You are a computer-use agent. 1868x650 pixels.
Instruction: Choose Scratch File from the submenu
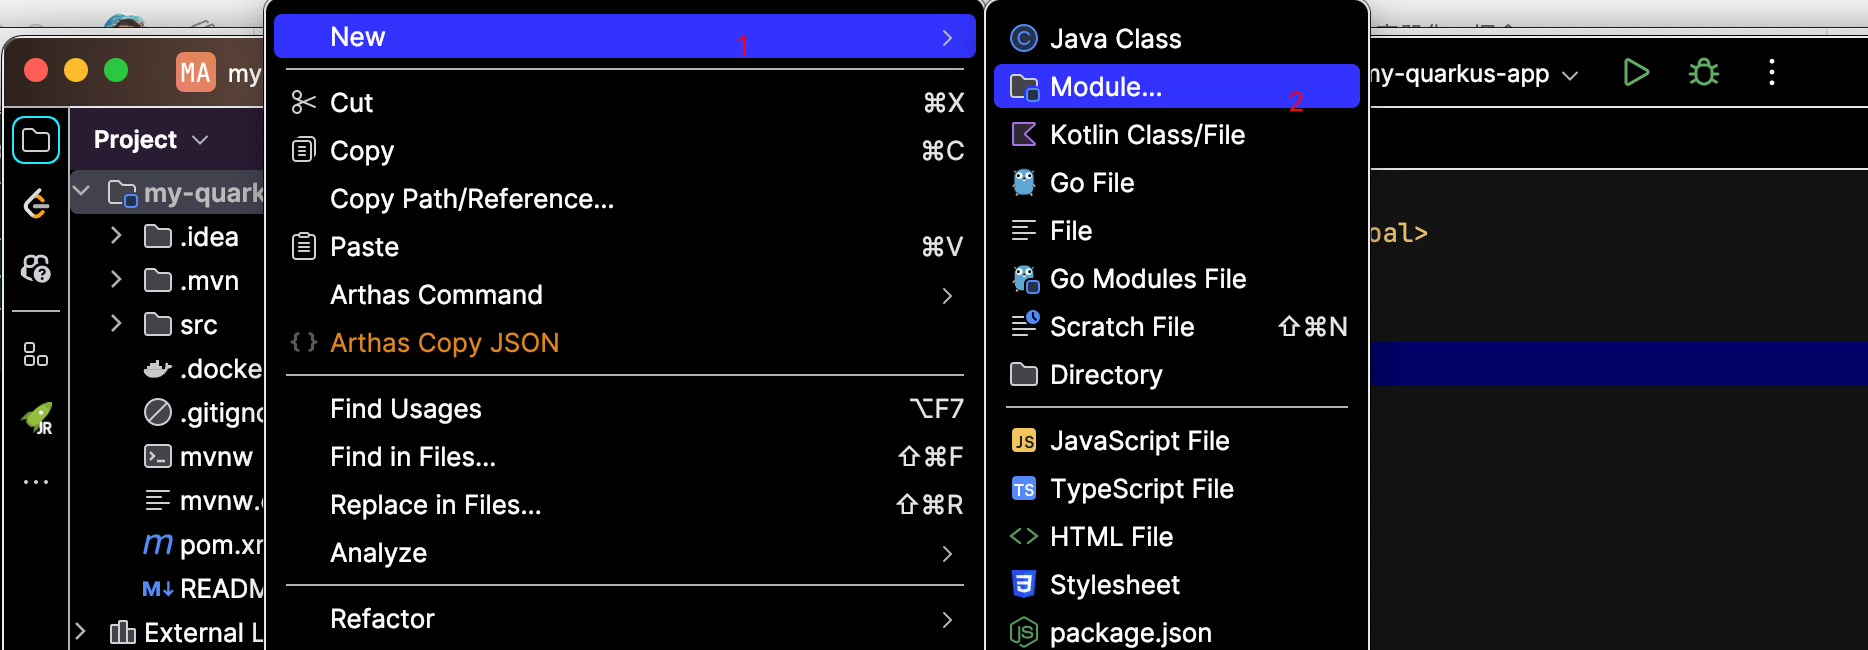coord(1122,327)
